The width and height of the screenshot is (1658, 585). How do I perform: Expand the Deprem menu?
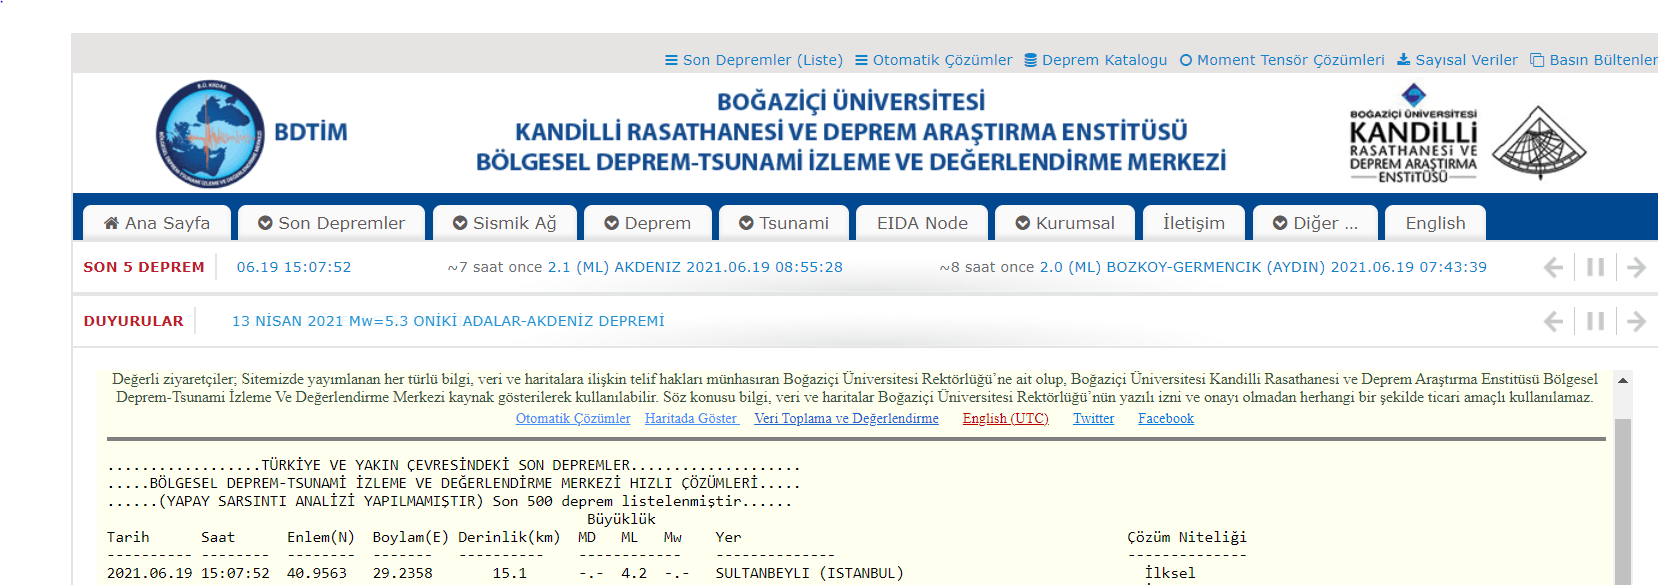point(647,223)
